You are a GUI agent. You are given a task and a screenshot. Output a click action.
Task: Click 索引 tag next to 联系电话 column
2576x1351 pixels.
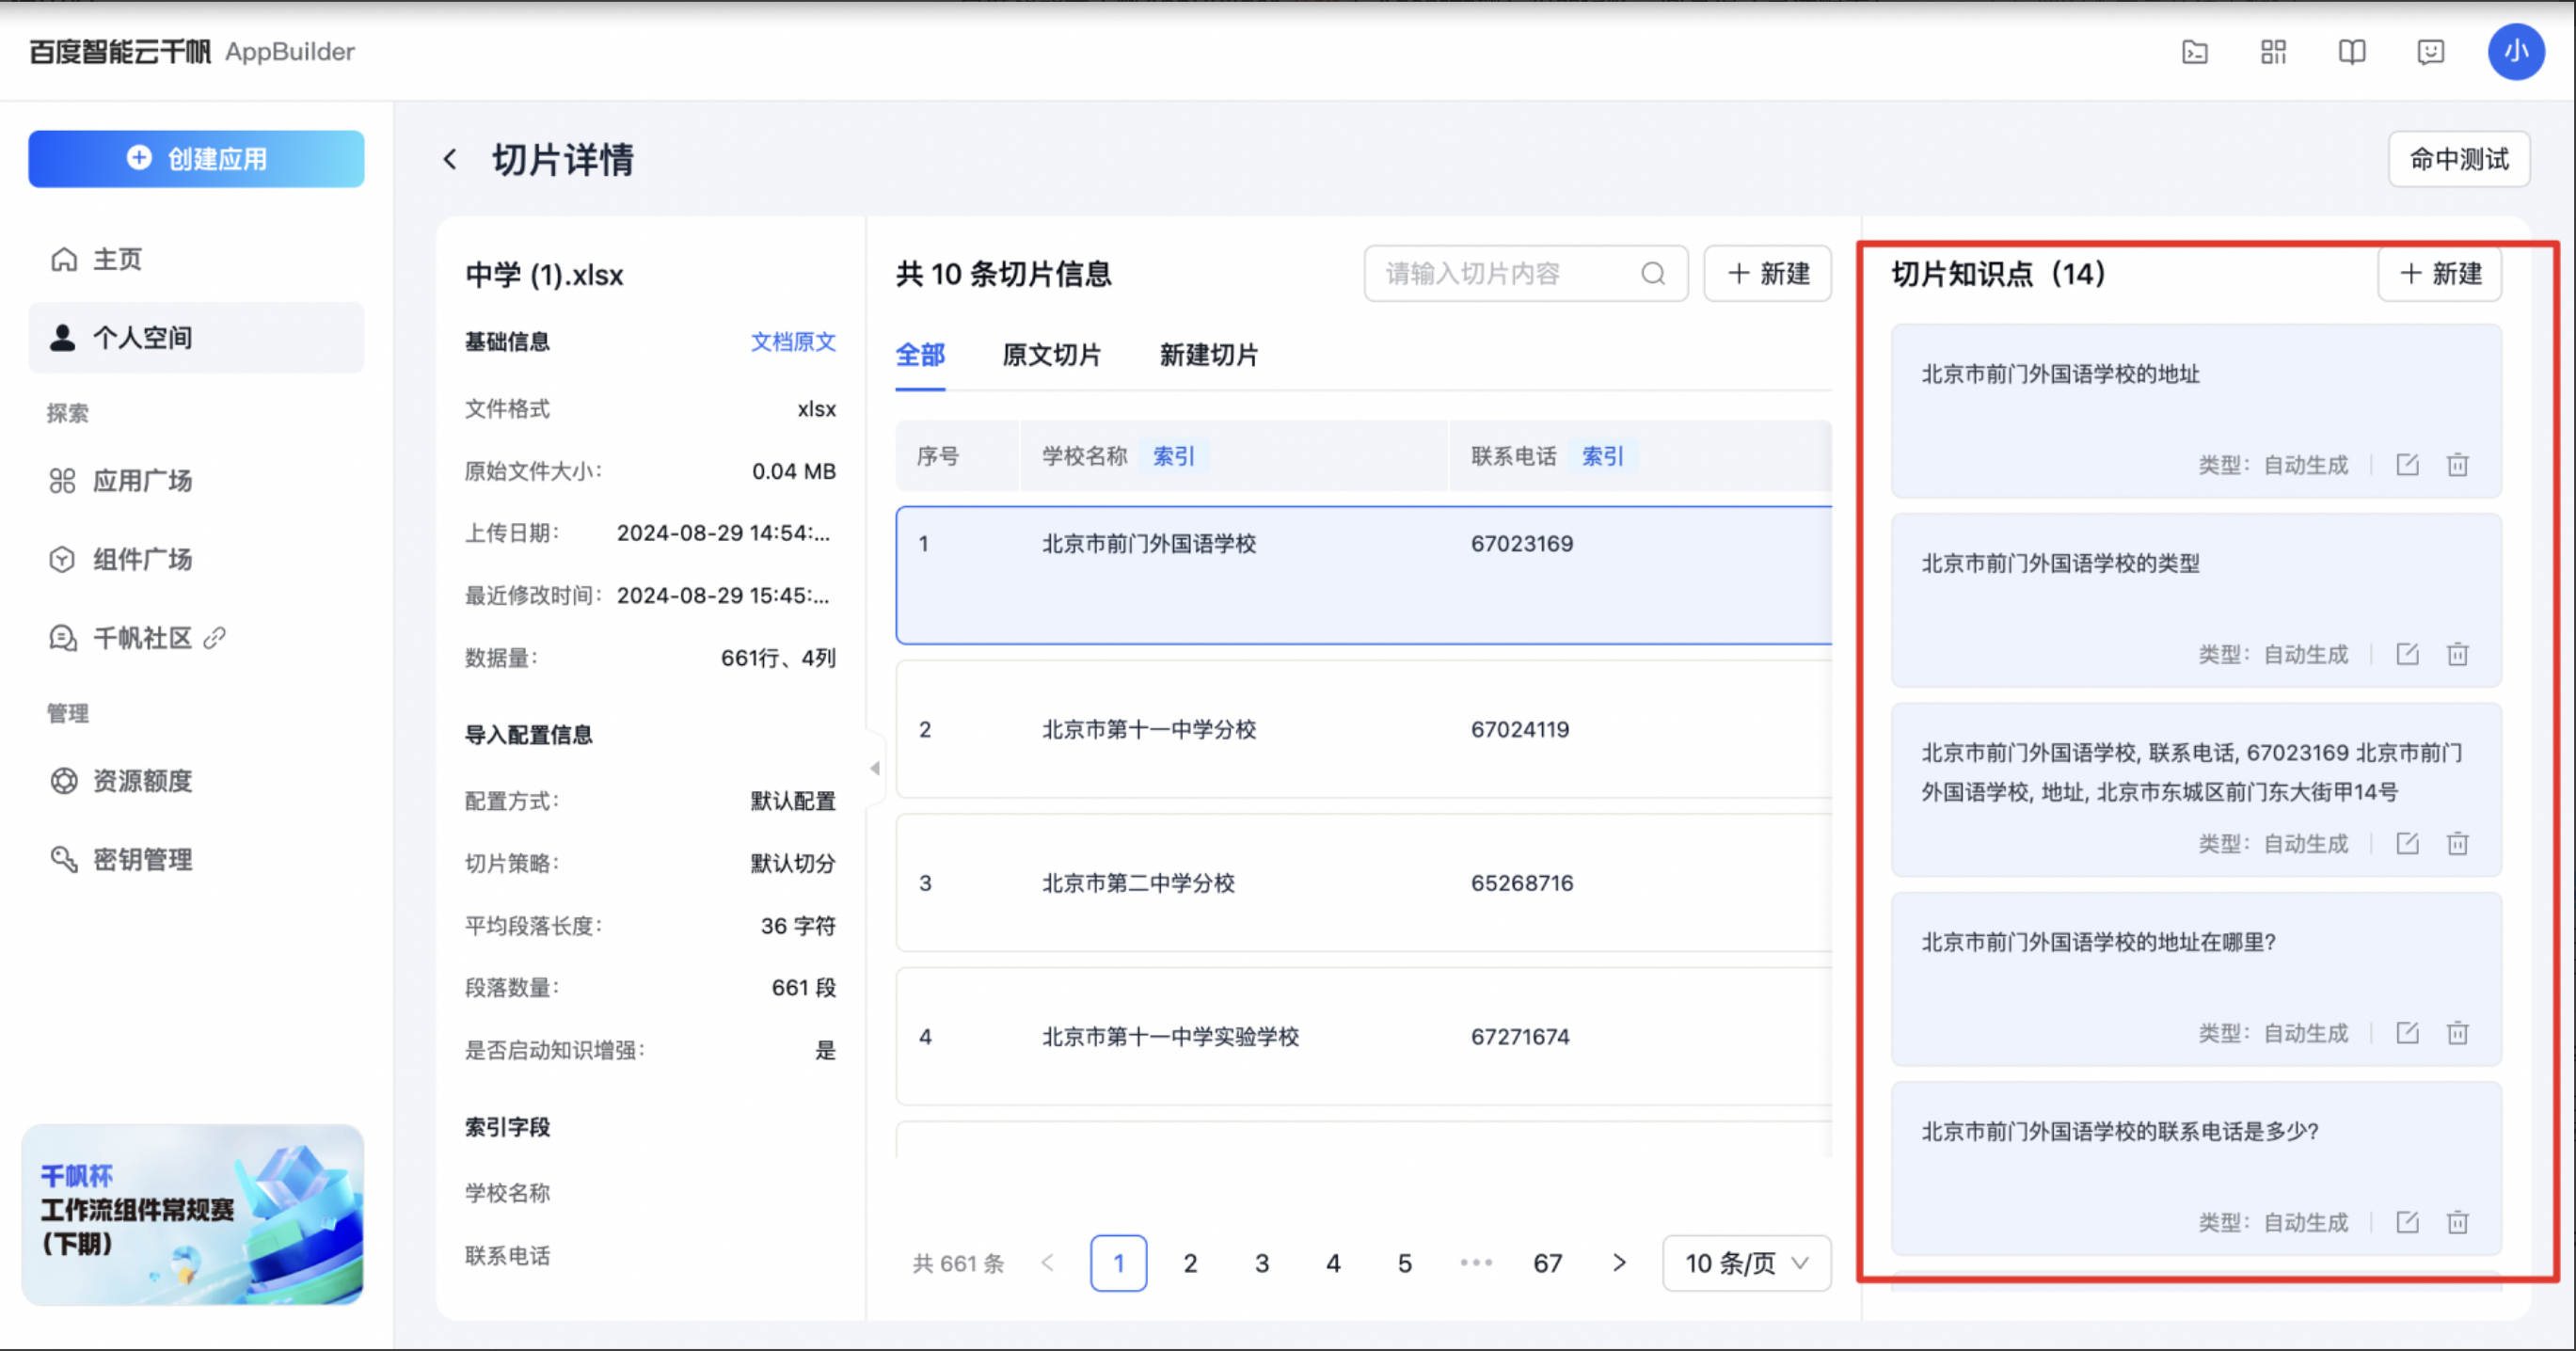(1602, 456)
